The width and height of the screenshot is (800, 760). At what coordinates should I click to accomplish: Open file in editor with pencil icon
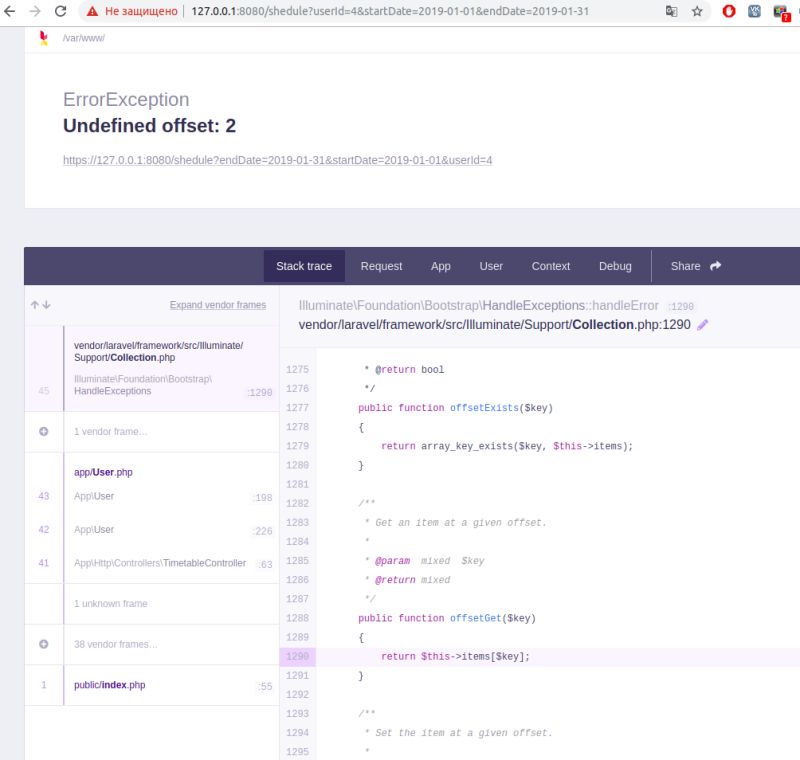703,325
